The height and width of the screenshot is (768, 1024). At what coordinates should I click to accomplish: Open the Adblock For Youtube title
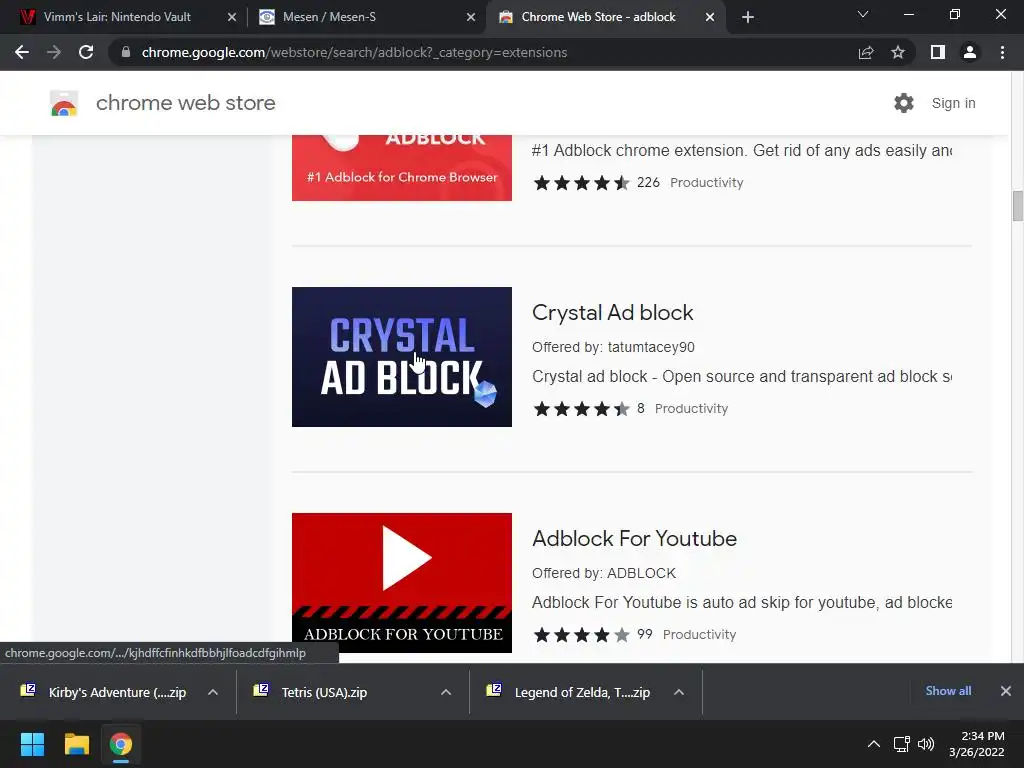pyautogui.click(x=634, y=539)
